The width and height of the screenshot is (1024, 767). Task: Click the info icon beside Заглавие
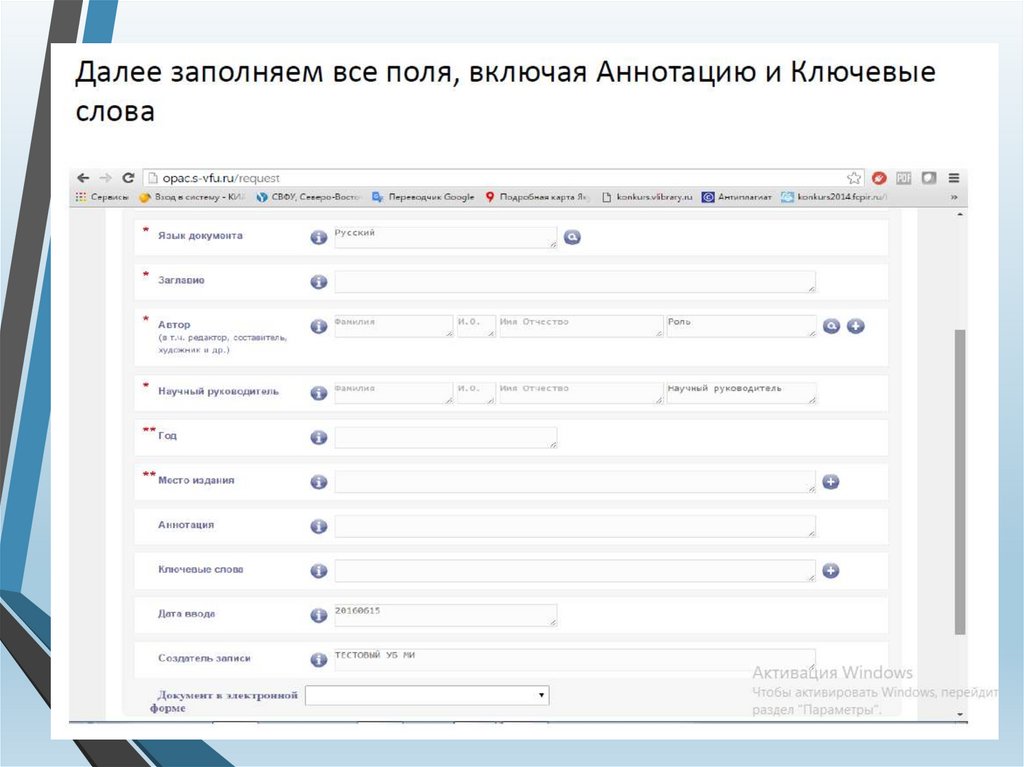319,282
